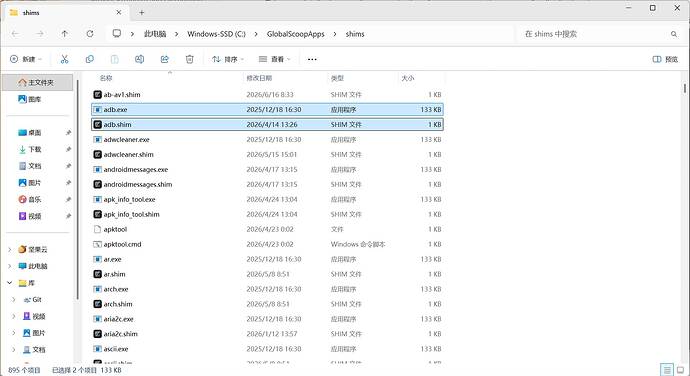Click GlobalScoopApps in the breadcrumb
690x376 pixels.
(295, 34)
